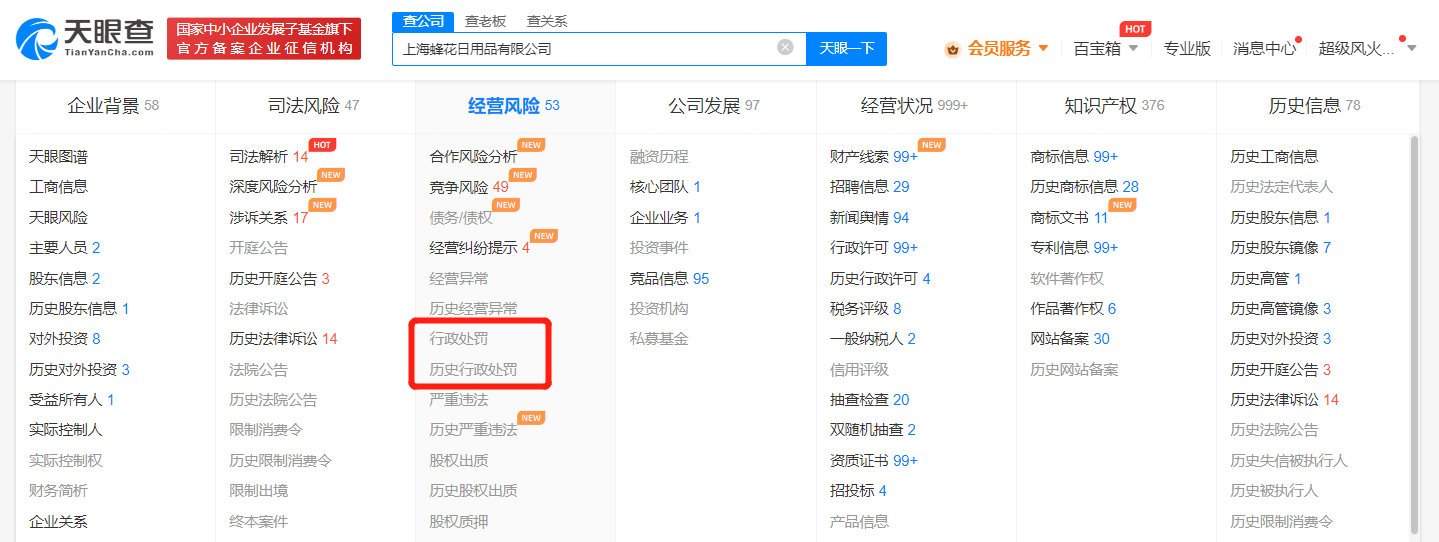
Task: Click the company name search field
Action: click(585, 48)
